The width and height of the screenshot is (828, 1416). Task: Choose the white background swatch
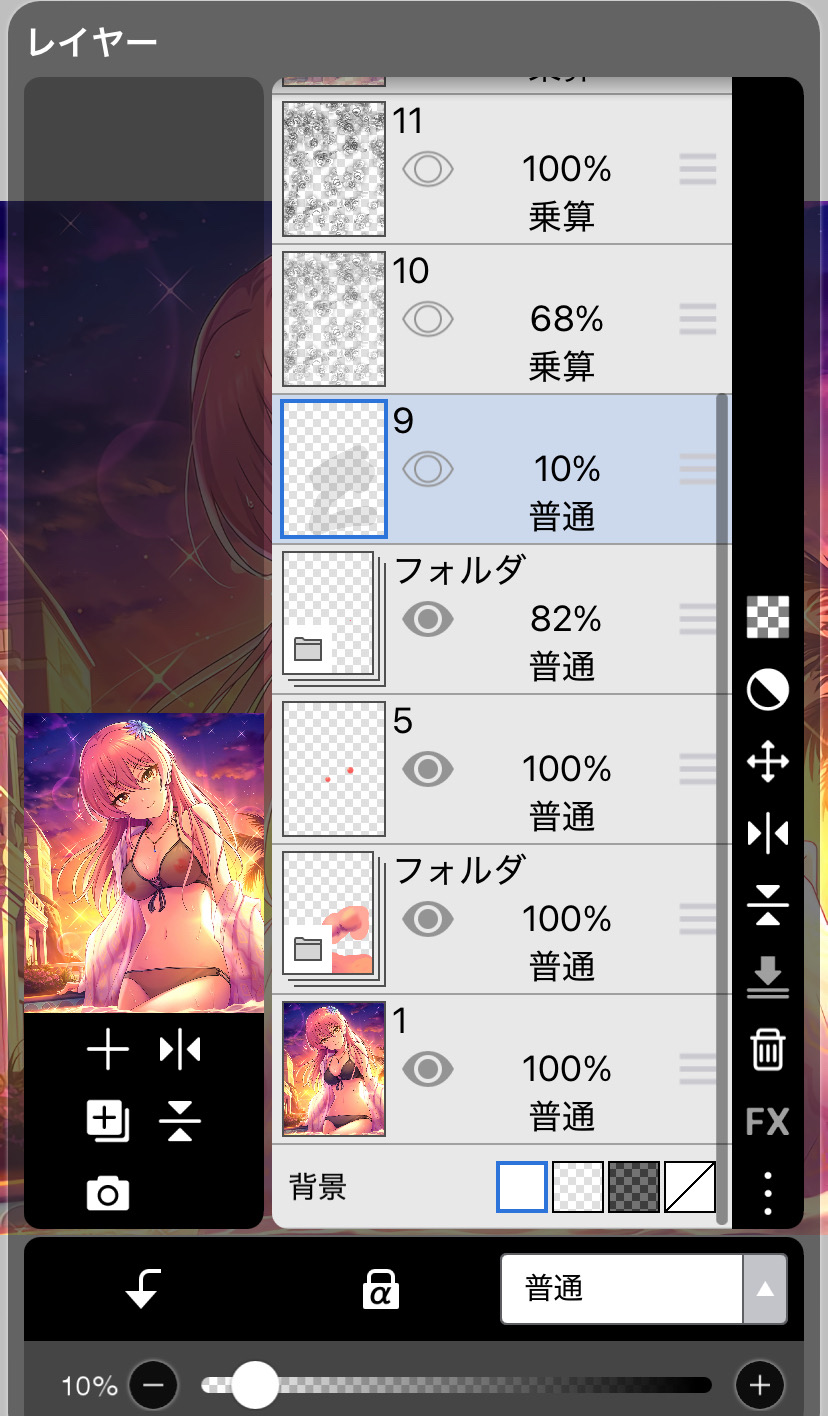click(522, 1187)
